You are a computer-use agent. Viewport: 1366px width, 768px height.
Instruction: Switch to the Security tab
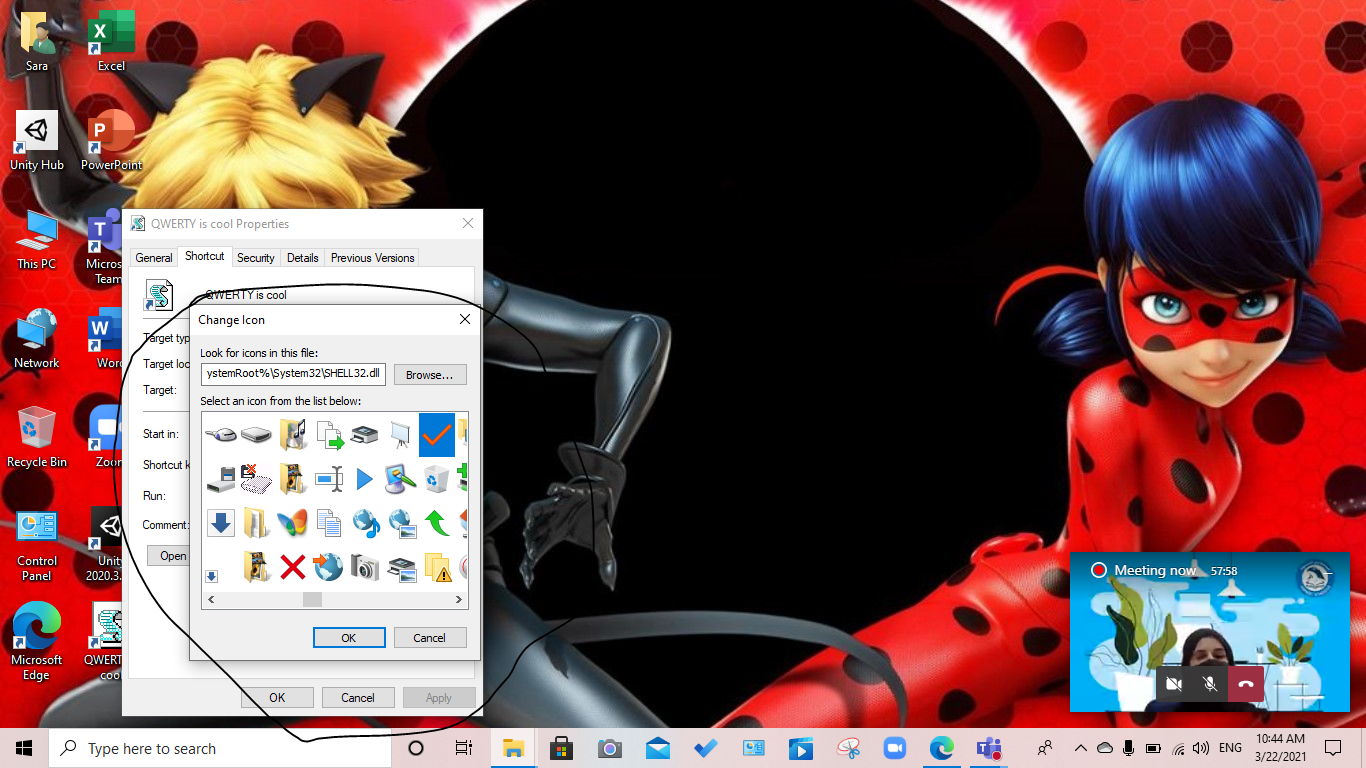click(x=256, y=258)
